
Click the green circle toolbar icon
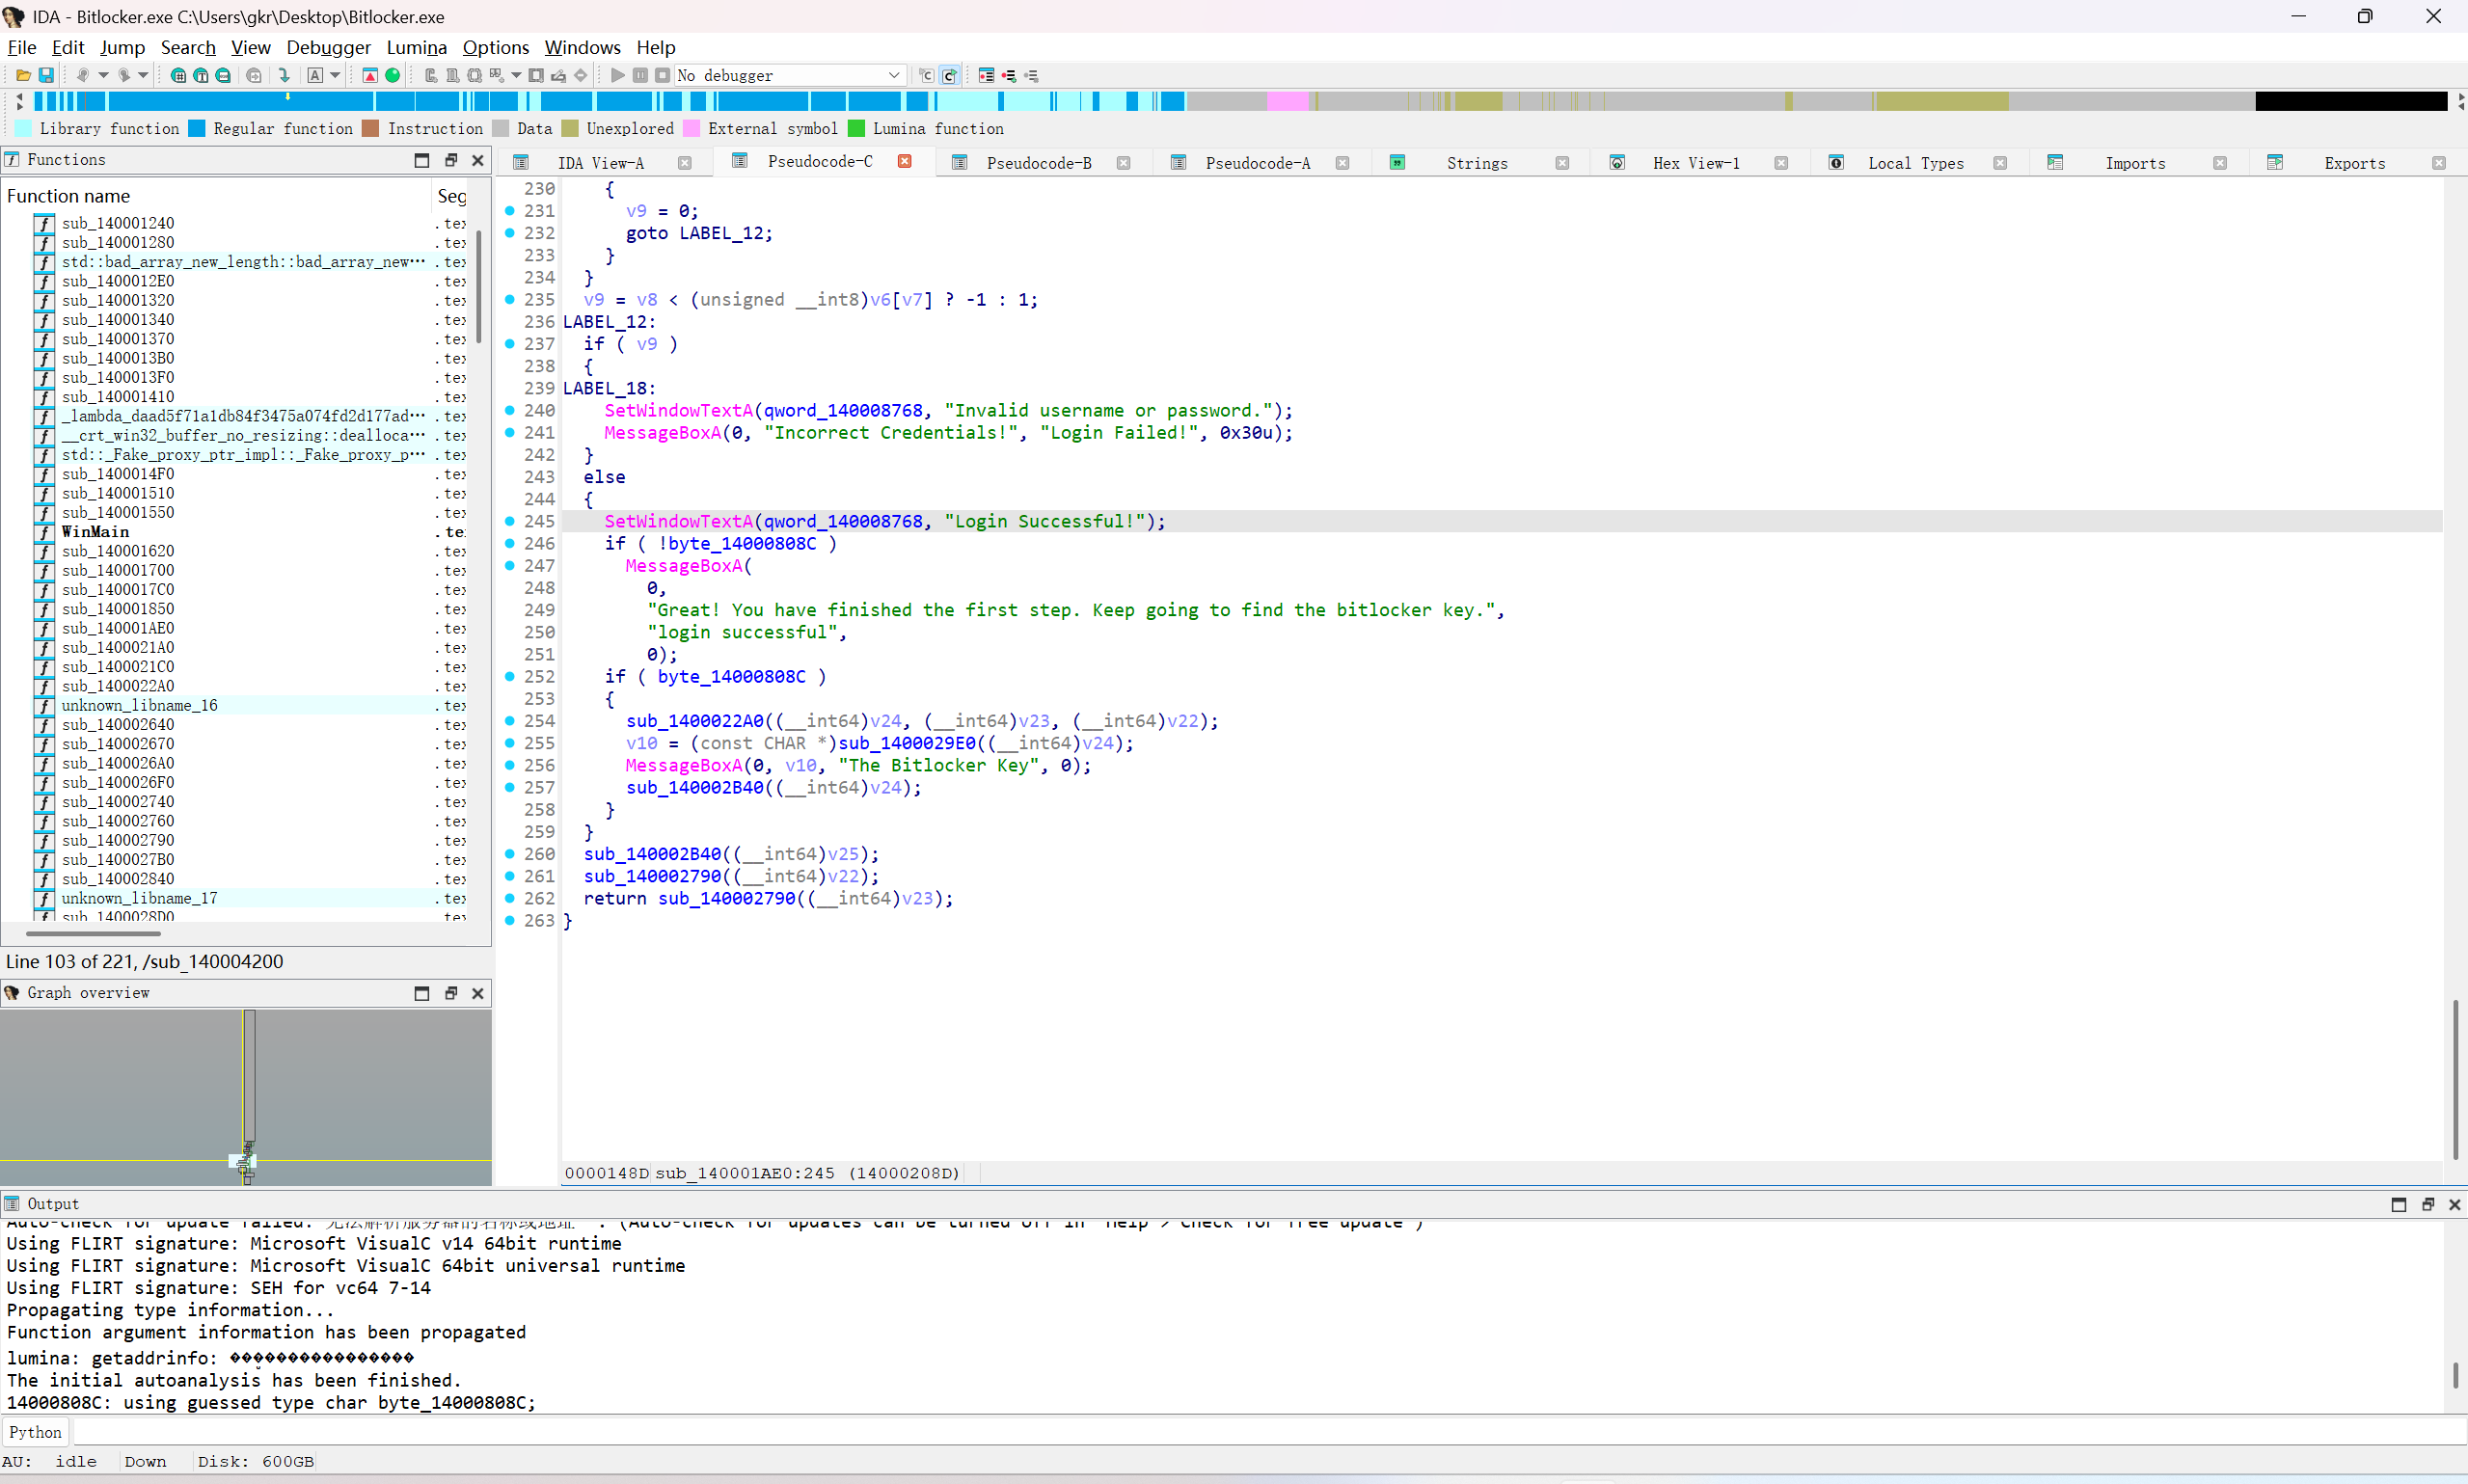tap(392, 75)
